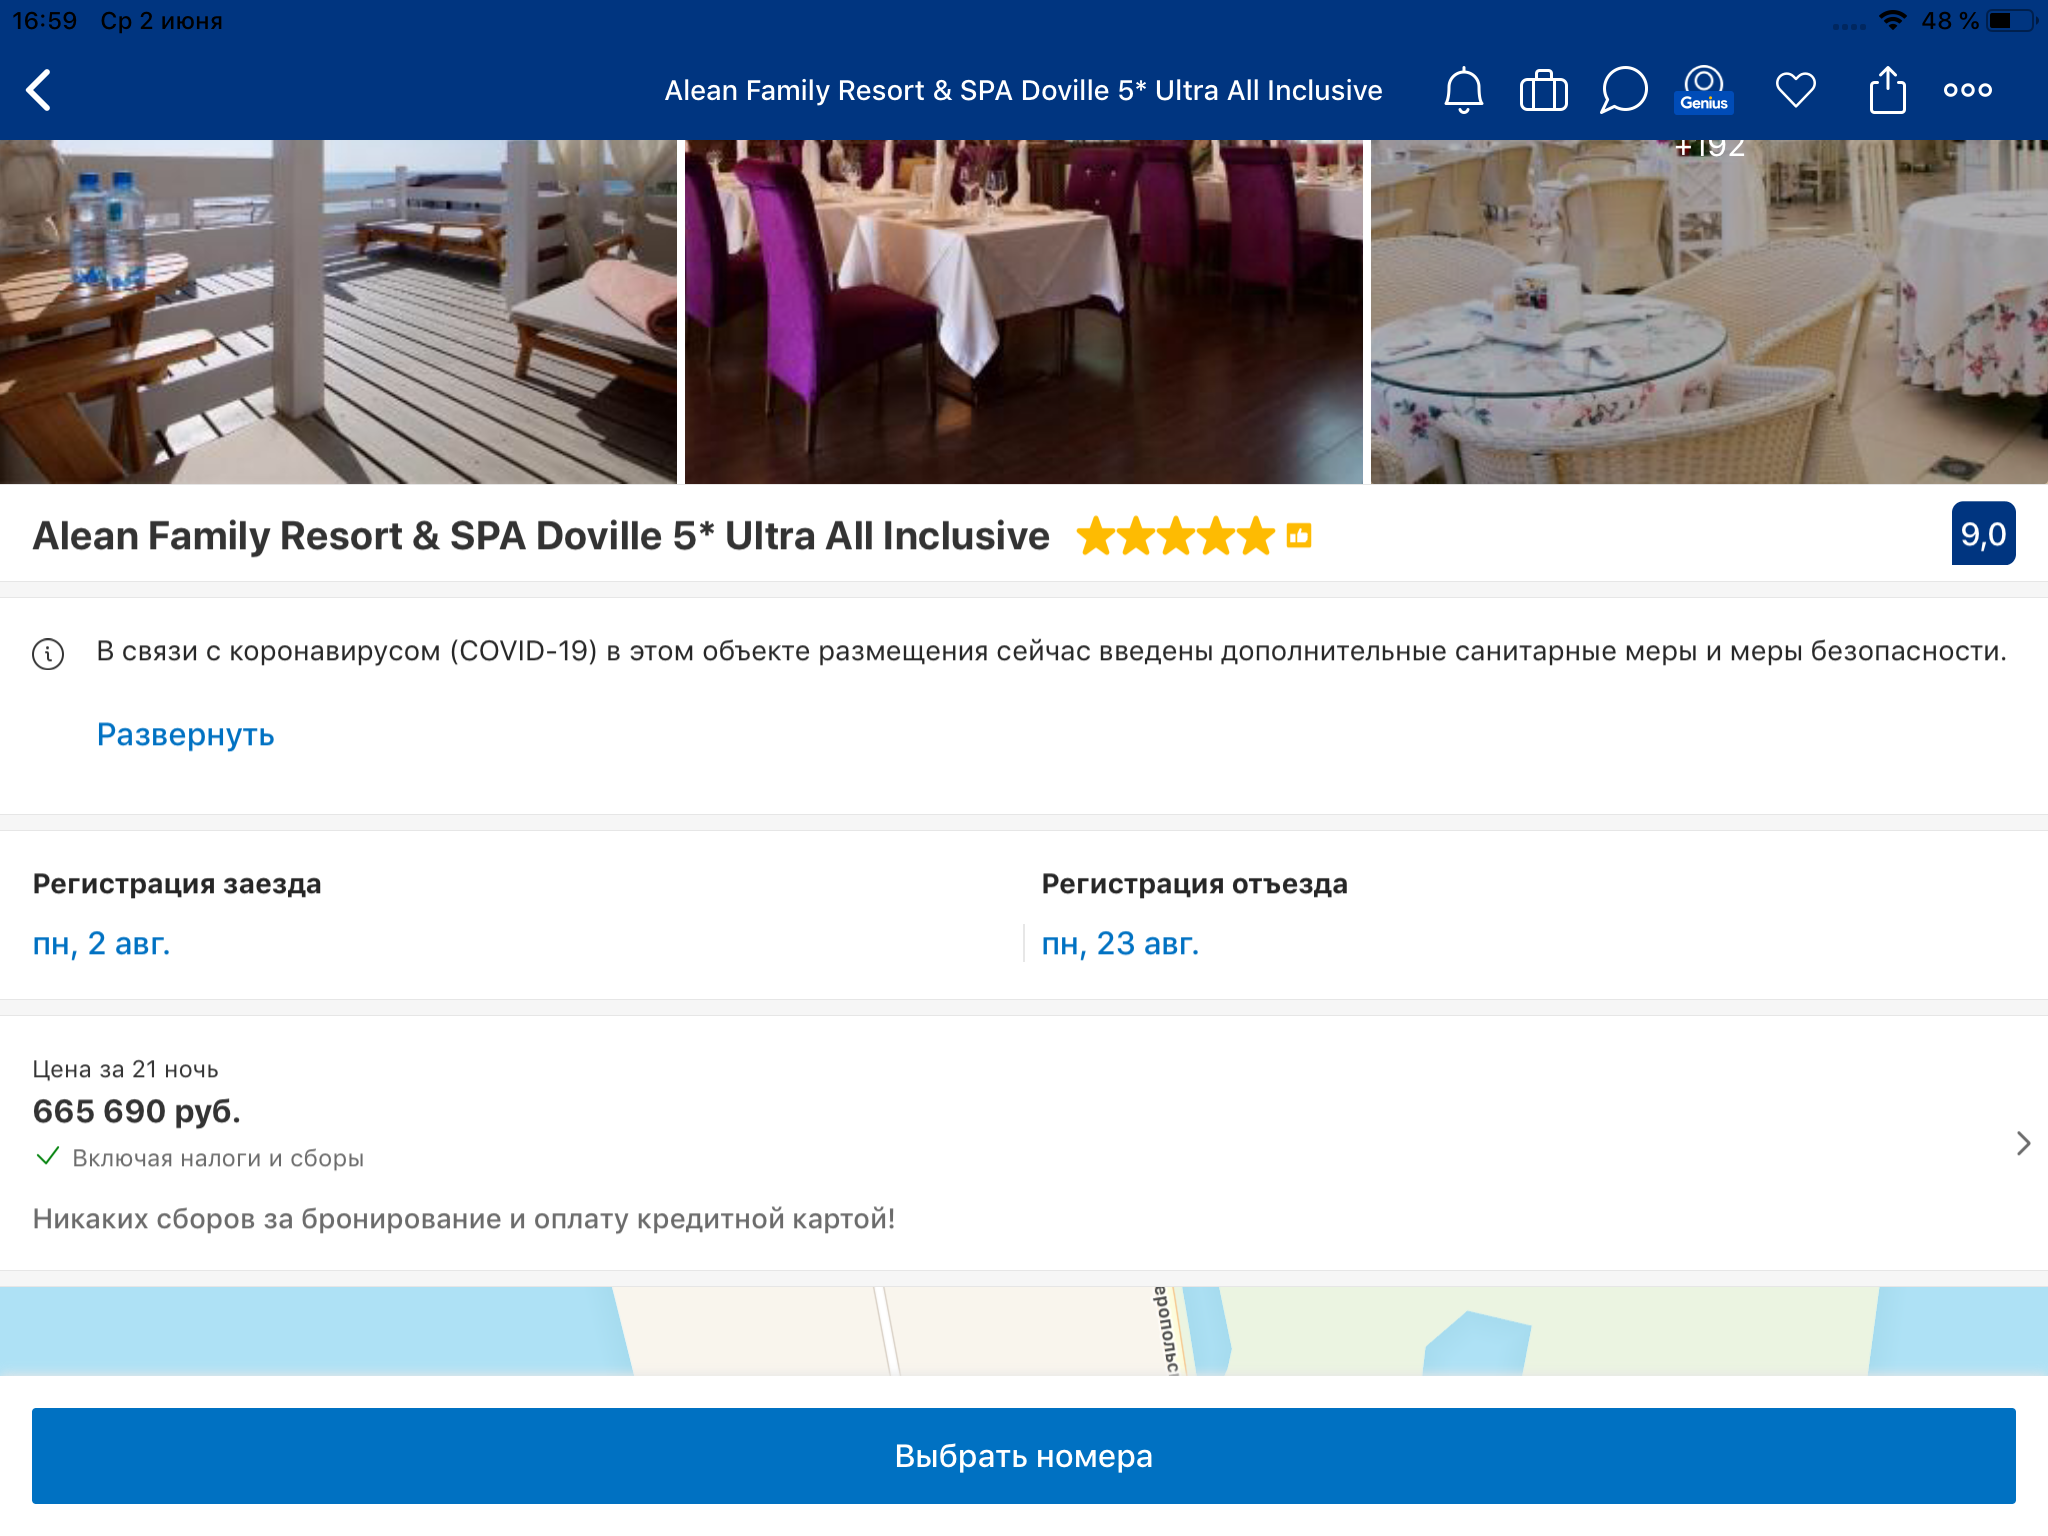Image resolution: width=2048 pixels, height=1536 pixels.
Task: Open bookings suitcase icon
Action: 1543,91
